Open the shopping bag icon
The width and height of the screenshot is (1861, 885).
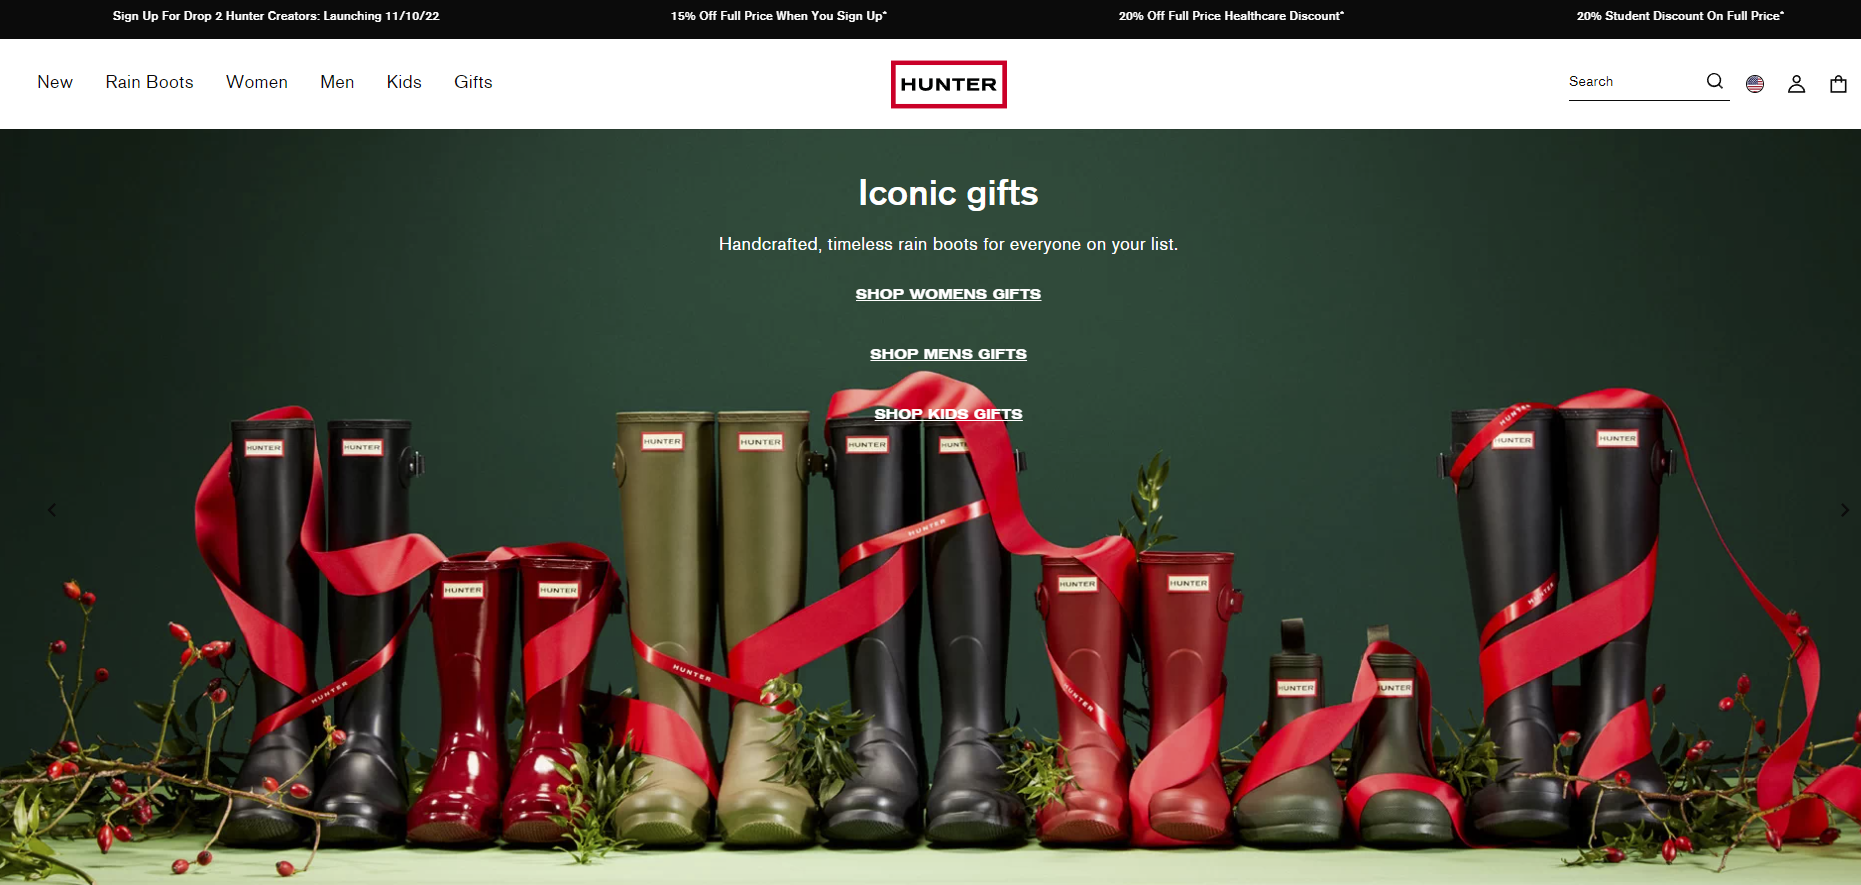click(1838, 84)
